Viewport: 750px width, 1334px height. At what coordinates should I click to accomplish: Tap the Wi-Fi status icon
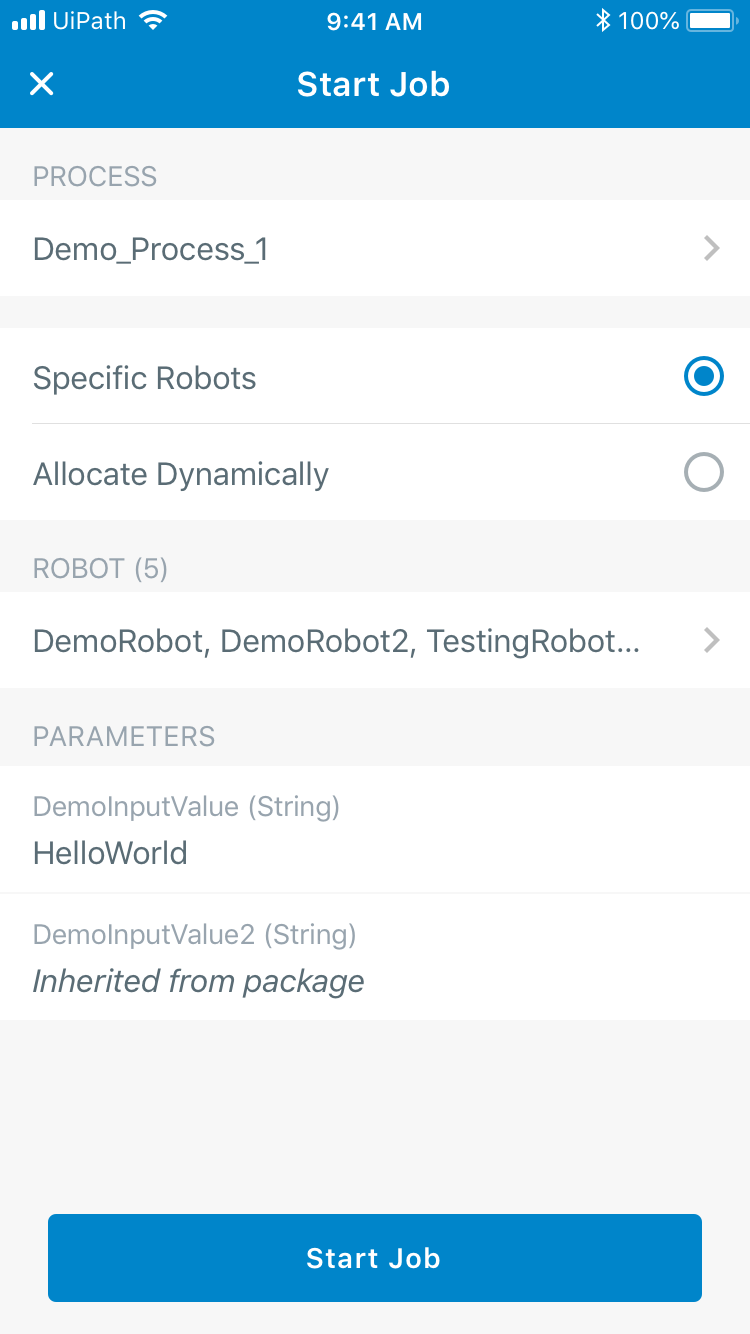click(x=152, y=21)
